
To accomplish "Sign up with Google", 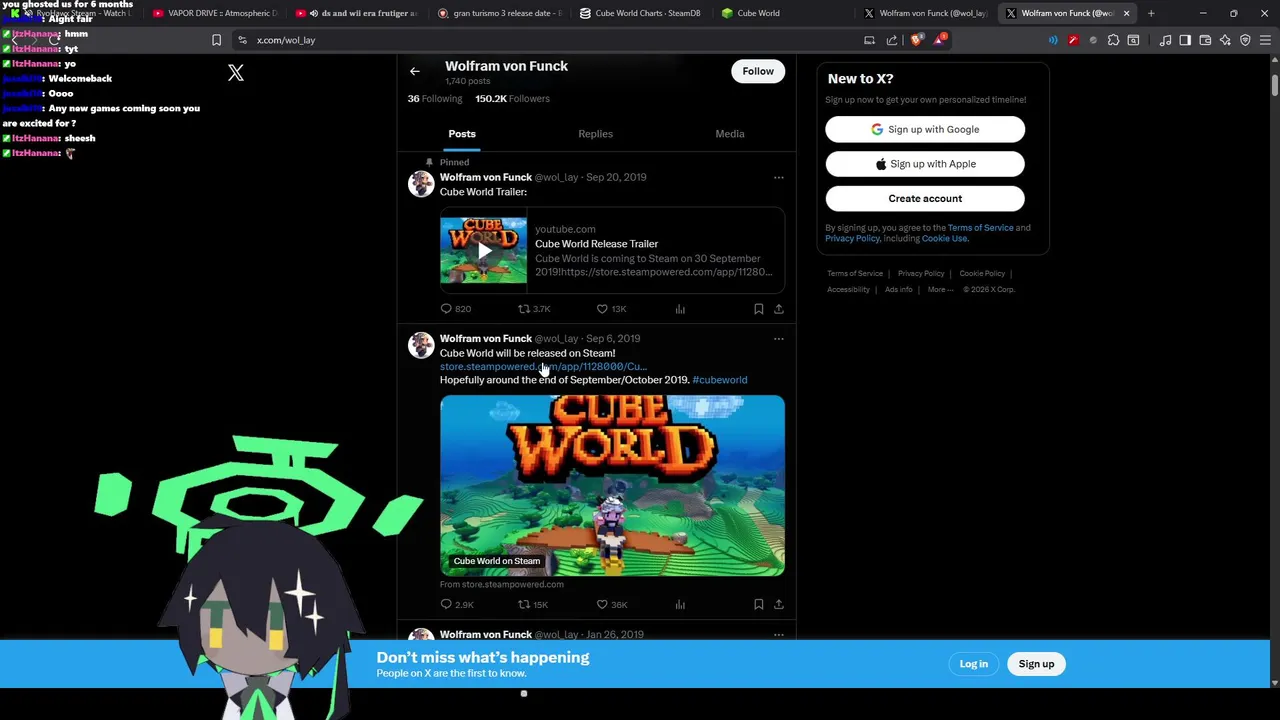I will coord(925,129).
